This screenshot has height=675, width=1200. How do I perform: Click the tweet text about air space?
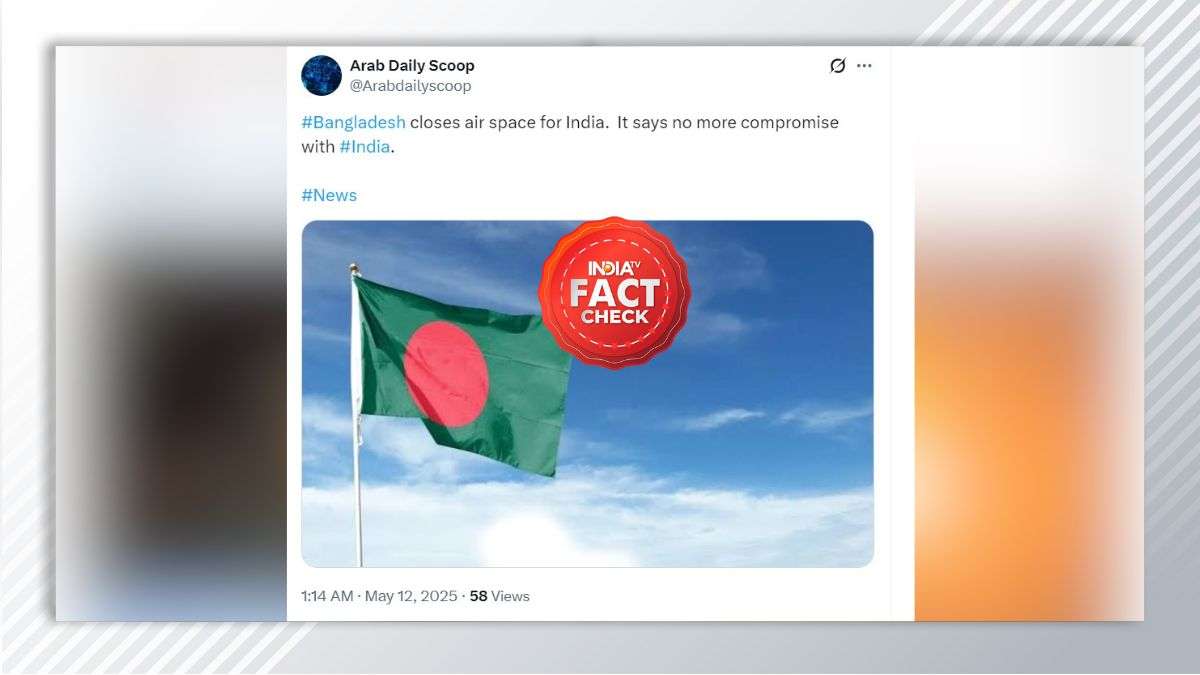(570, 134)
